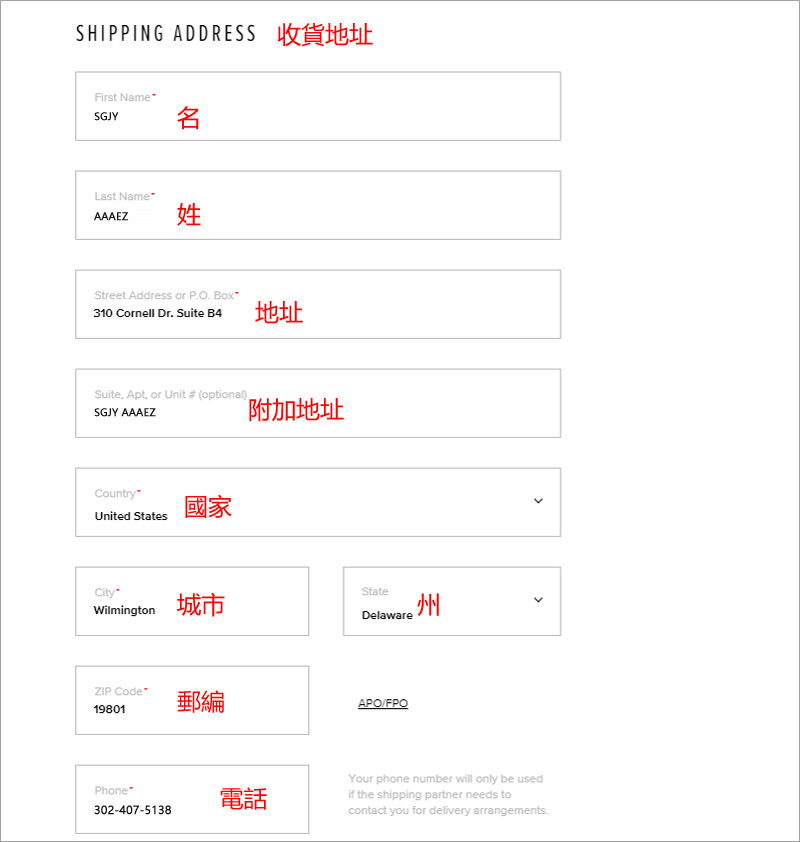
Task: Click the red 國家 annotation label
Action: click(x=208, y=507)
